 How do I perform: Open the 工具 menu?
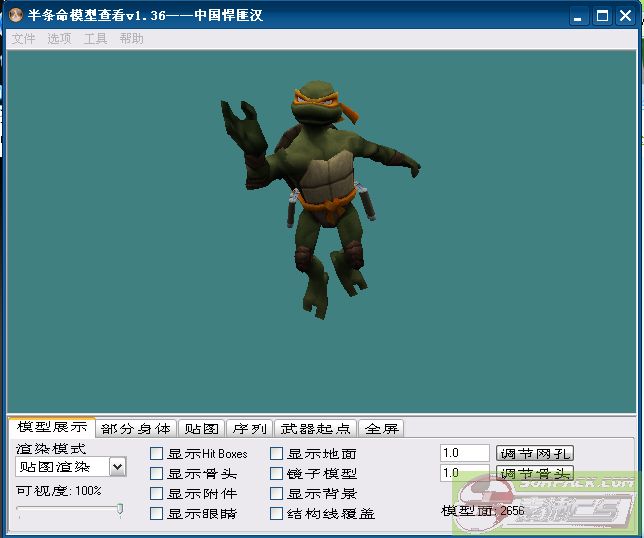(x=95, y=39)
